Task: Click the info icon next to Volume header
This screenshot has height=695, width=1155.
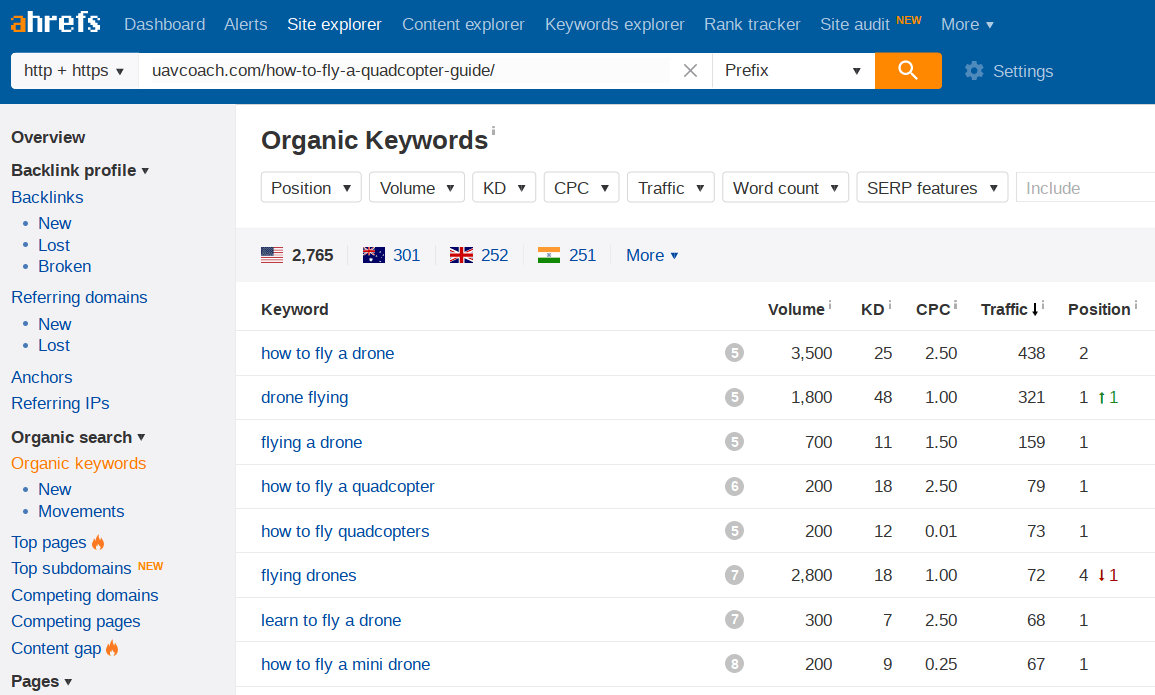Action: point(830,304)
